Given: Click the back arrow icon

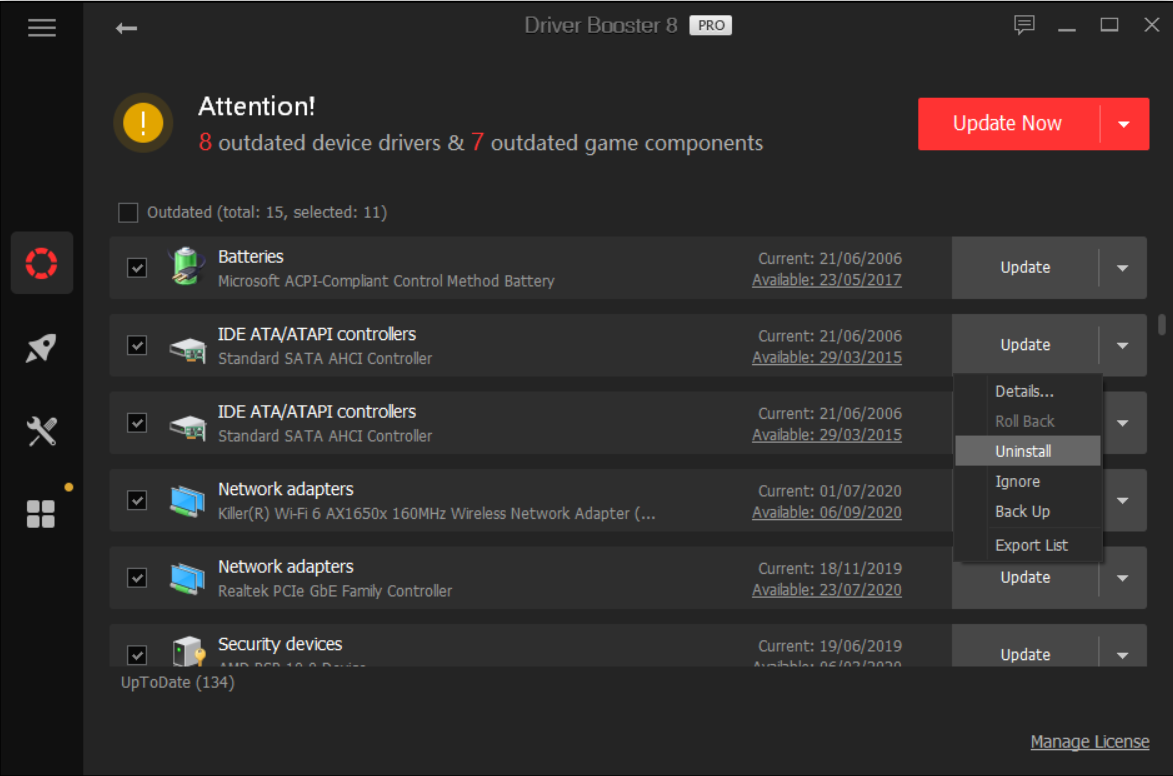Looking at the screenshot, I should (x=126, y=28).
